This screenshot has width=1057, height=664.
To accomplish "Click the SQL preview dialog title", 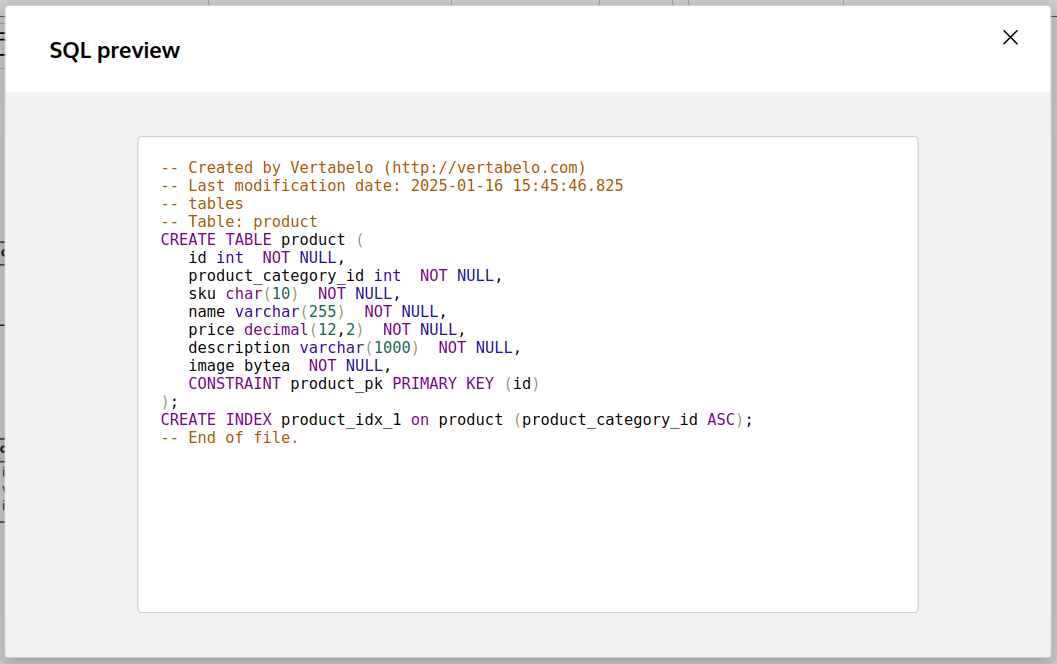I will click(115, 51).
